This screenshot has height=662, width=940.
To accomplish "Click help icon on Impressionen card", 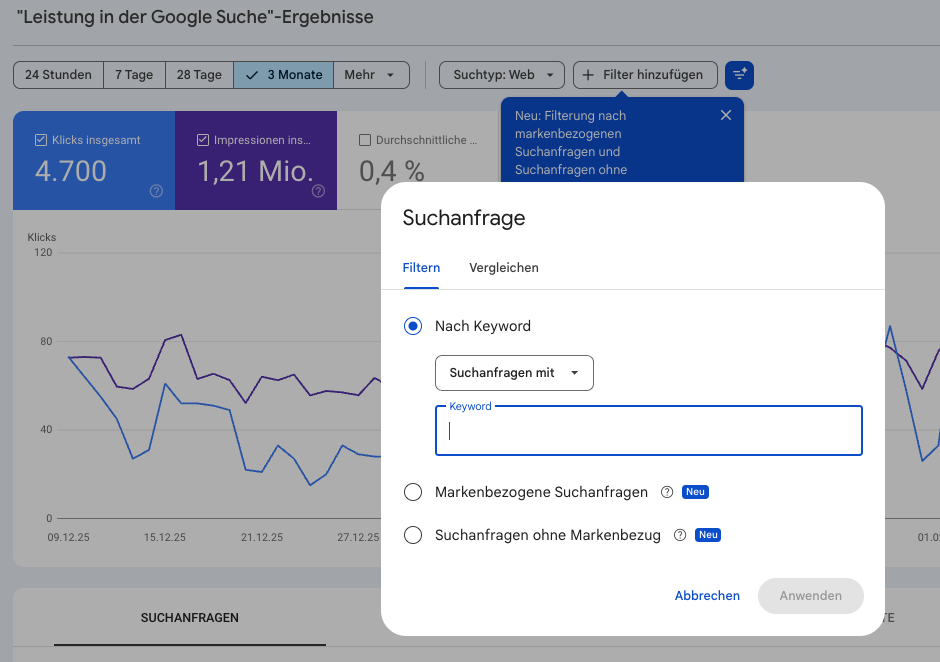I will tap(318, 191).
